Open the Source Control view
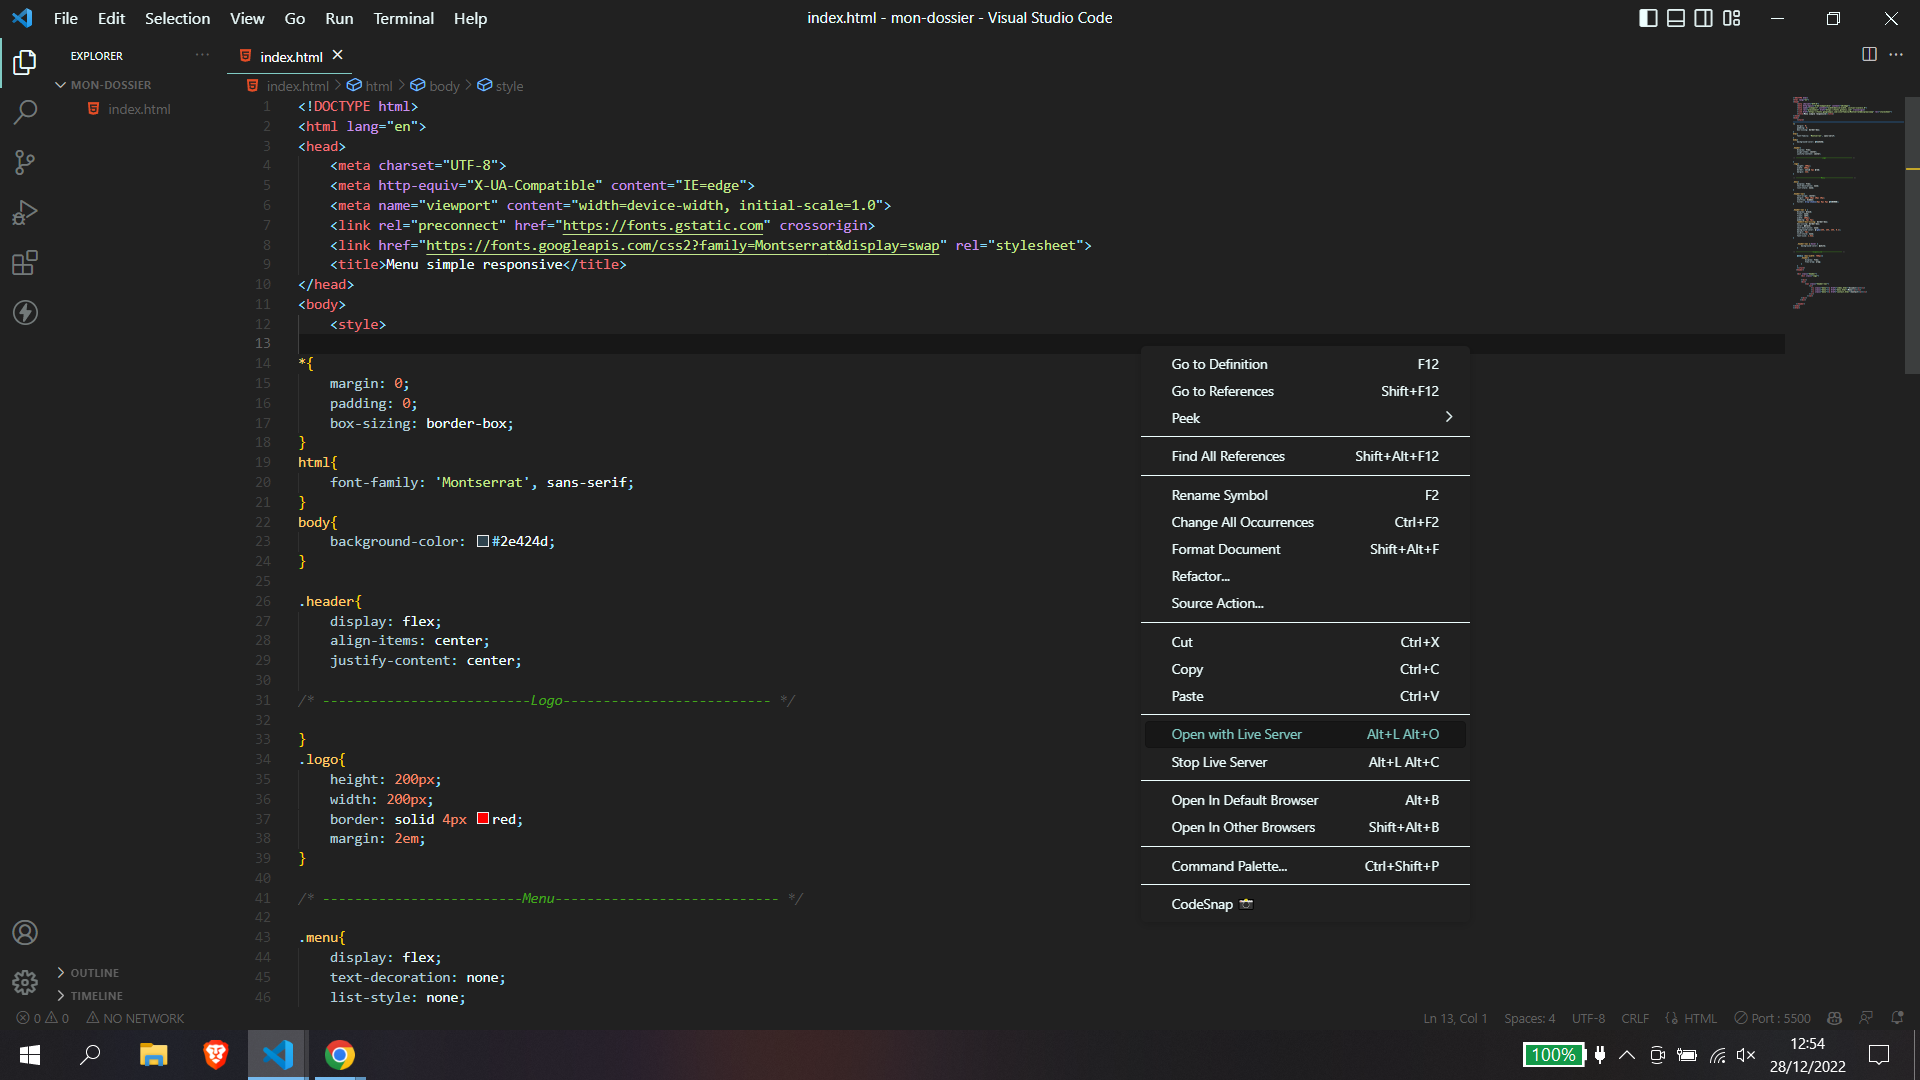1920x1080 pixels. [x=25, y=162]
